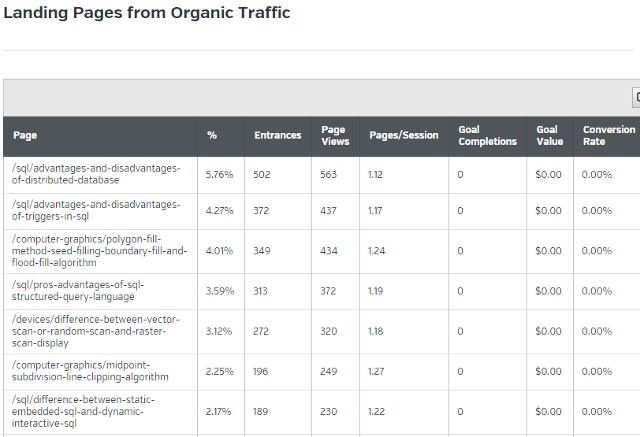The image size is (640, 437).
Task: Click pages/session value 1.24
Action: point(376,251)
